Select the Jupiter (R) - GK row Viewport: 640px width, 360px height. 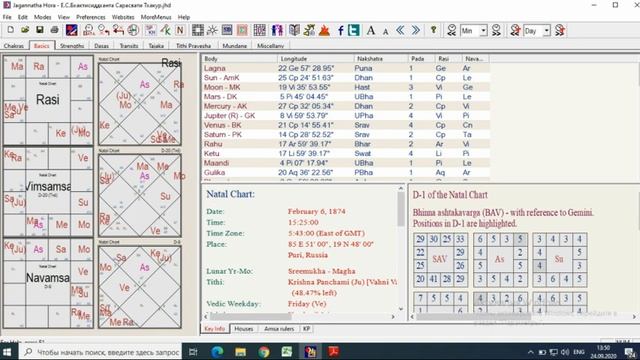tap(345, 116)
